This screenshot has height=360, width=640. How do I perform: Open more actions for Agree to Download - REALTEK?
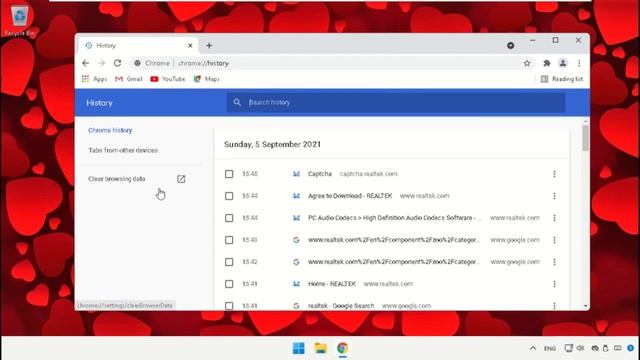click(x=554, y=196)
